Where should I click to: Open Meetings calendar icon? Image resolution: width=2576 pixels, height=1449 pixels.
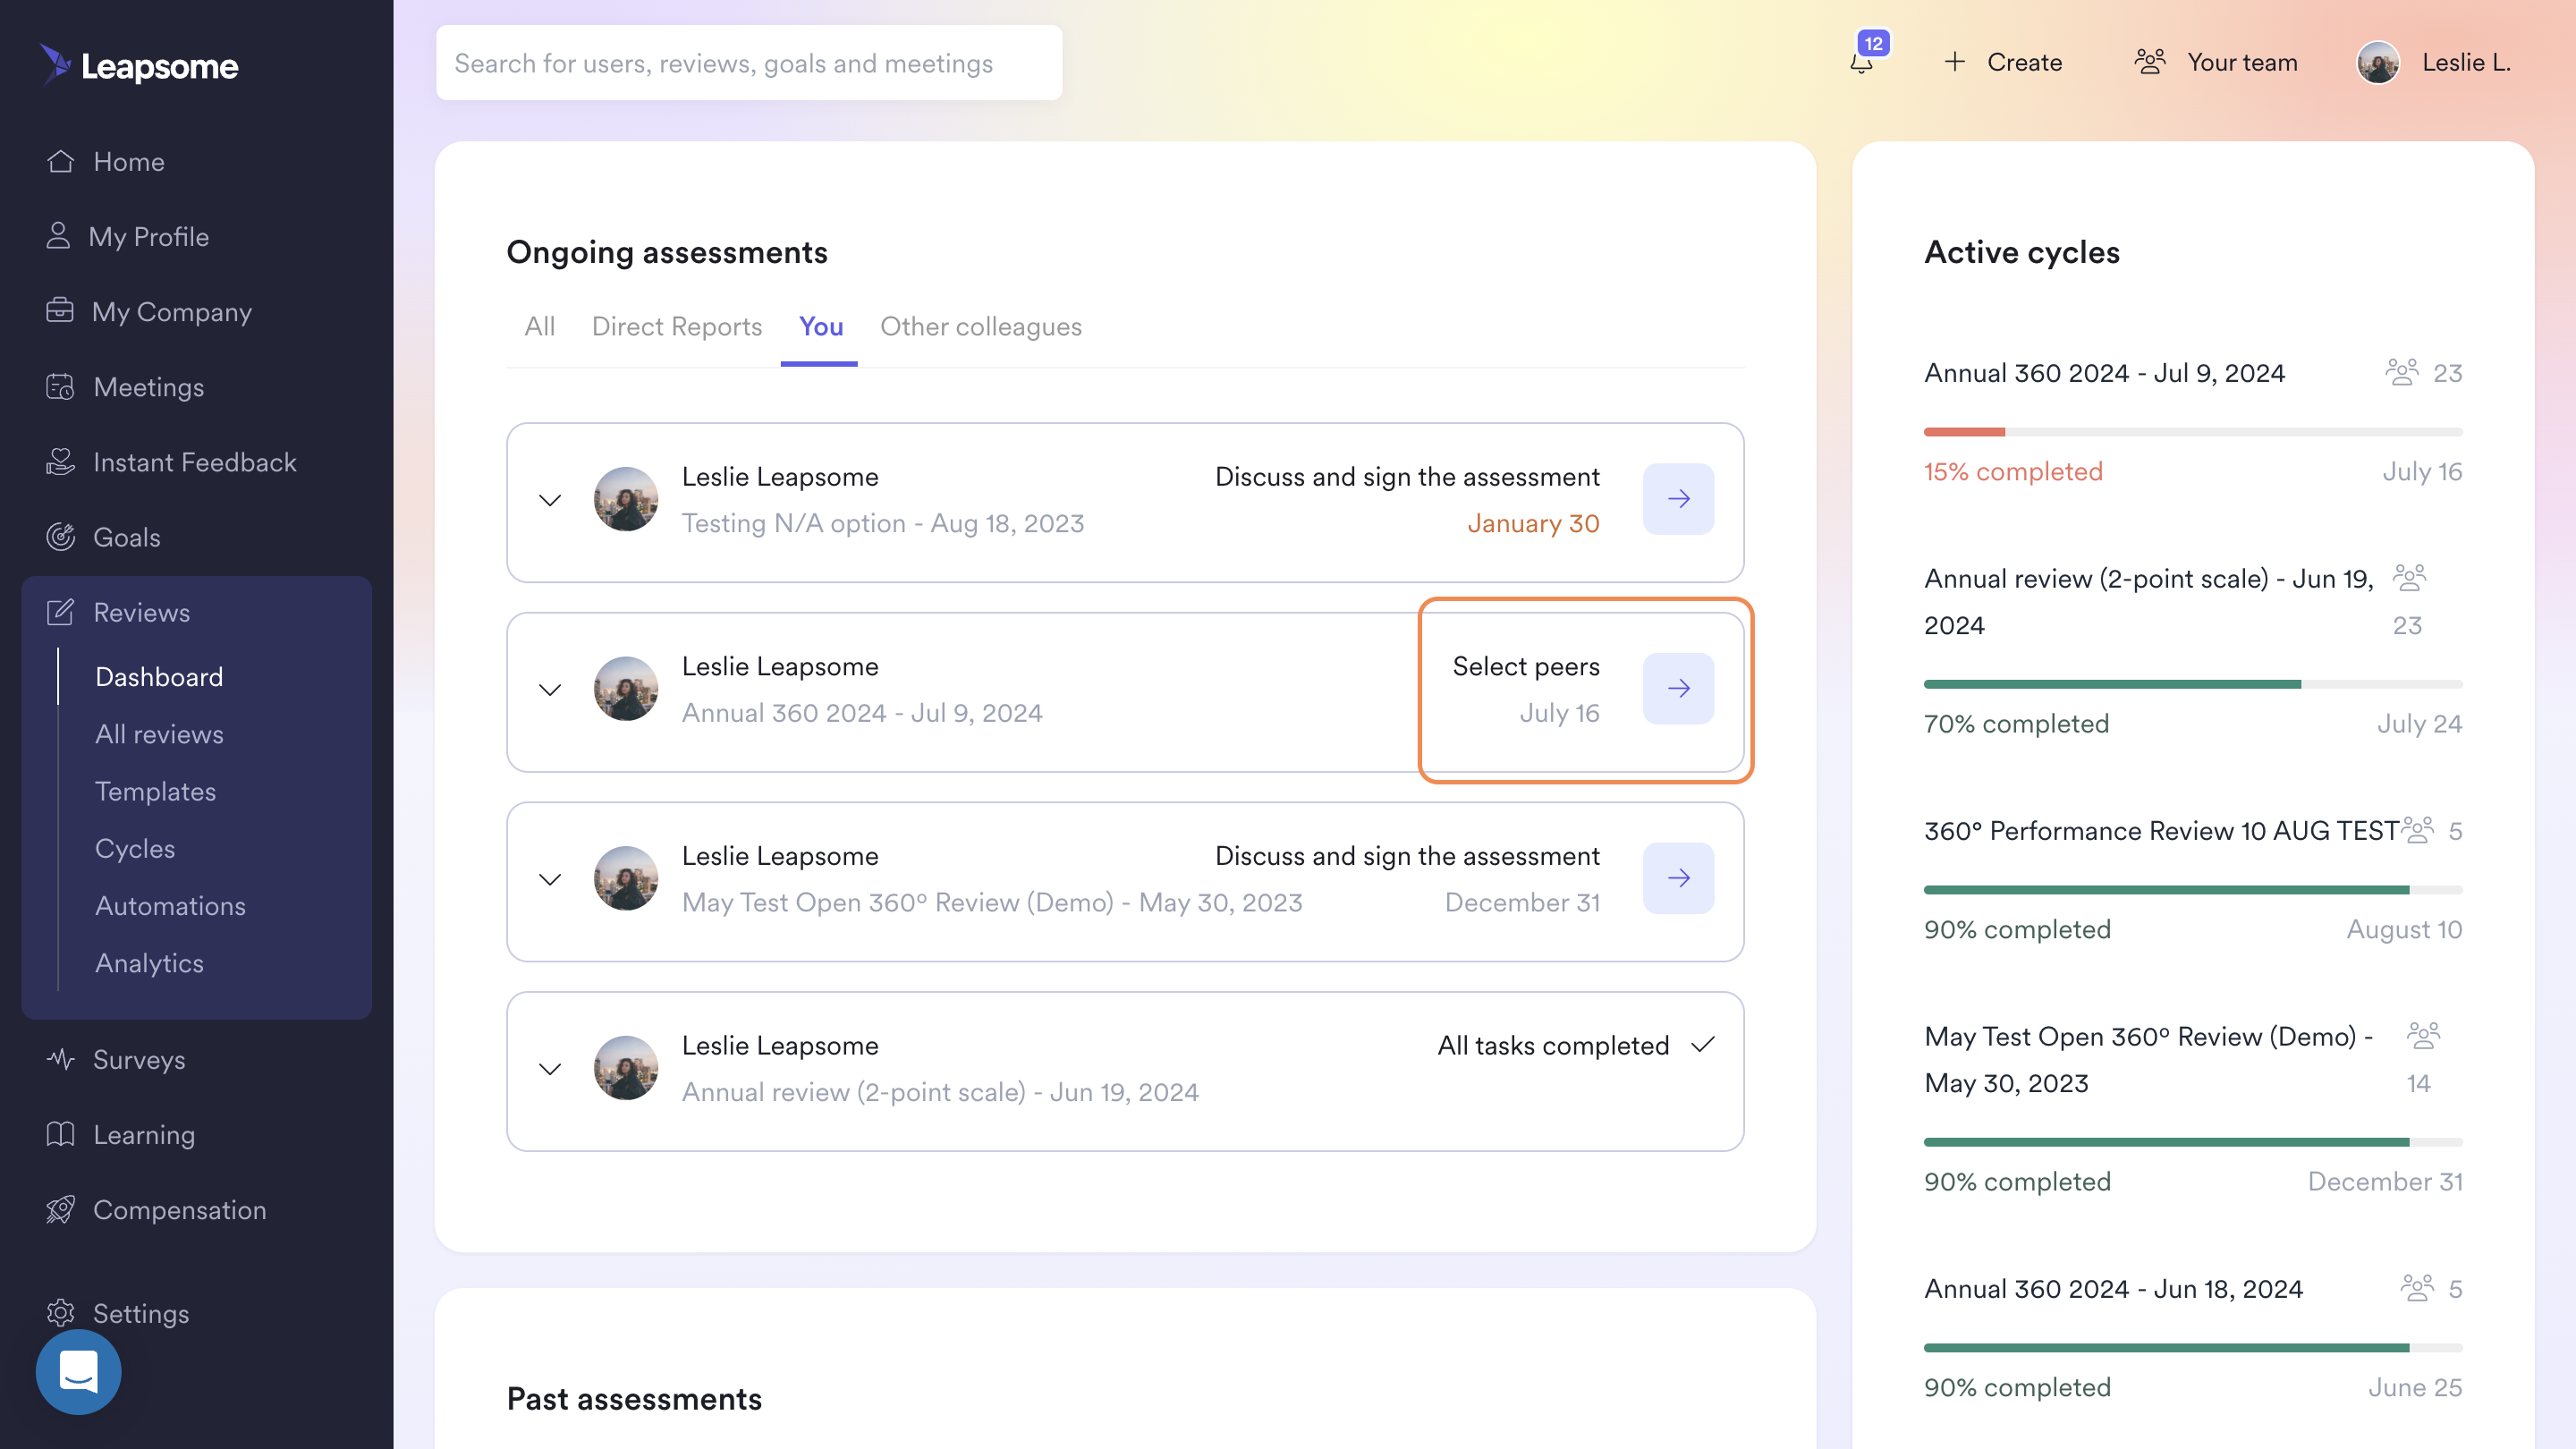click(x=60, y=386)
